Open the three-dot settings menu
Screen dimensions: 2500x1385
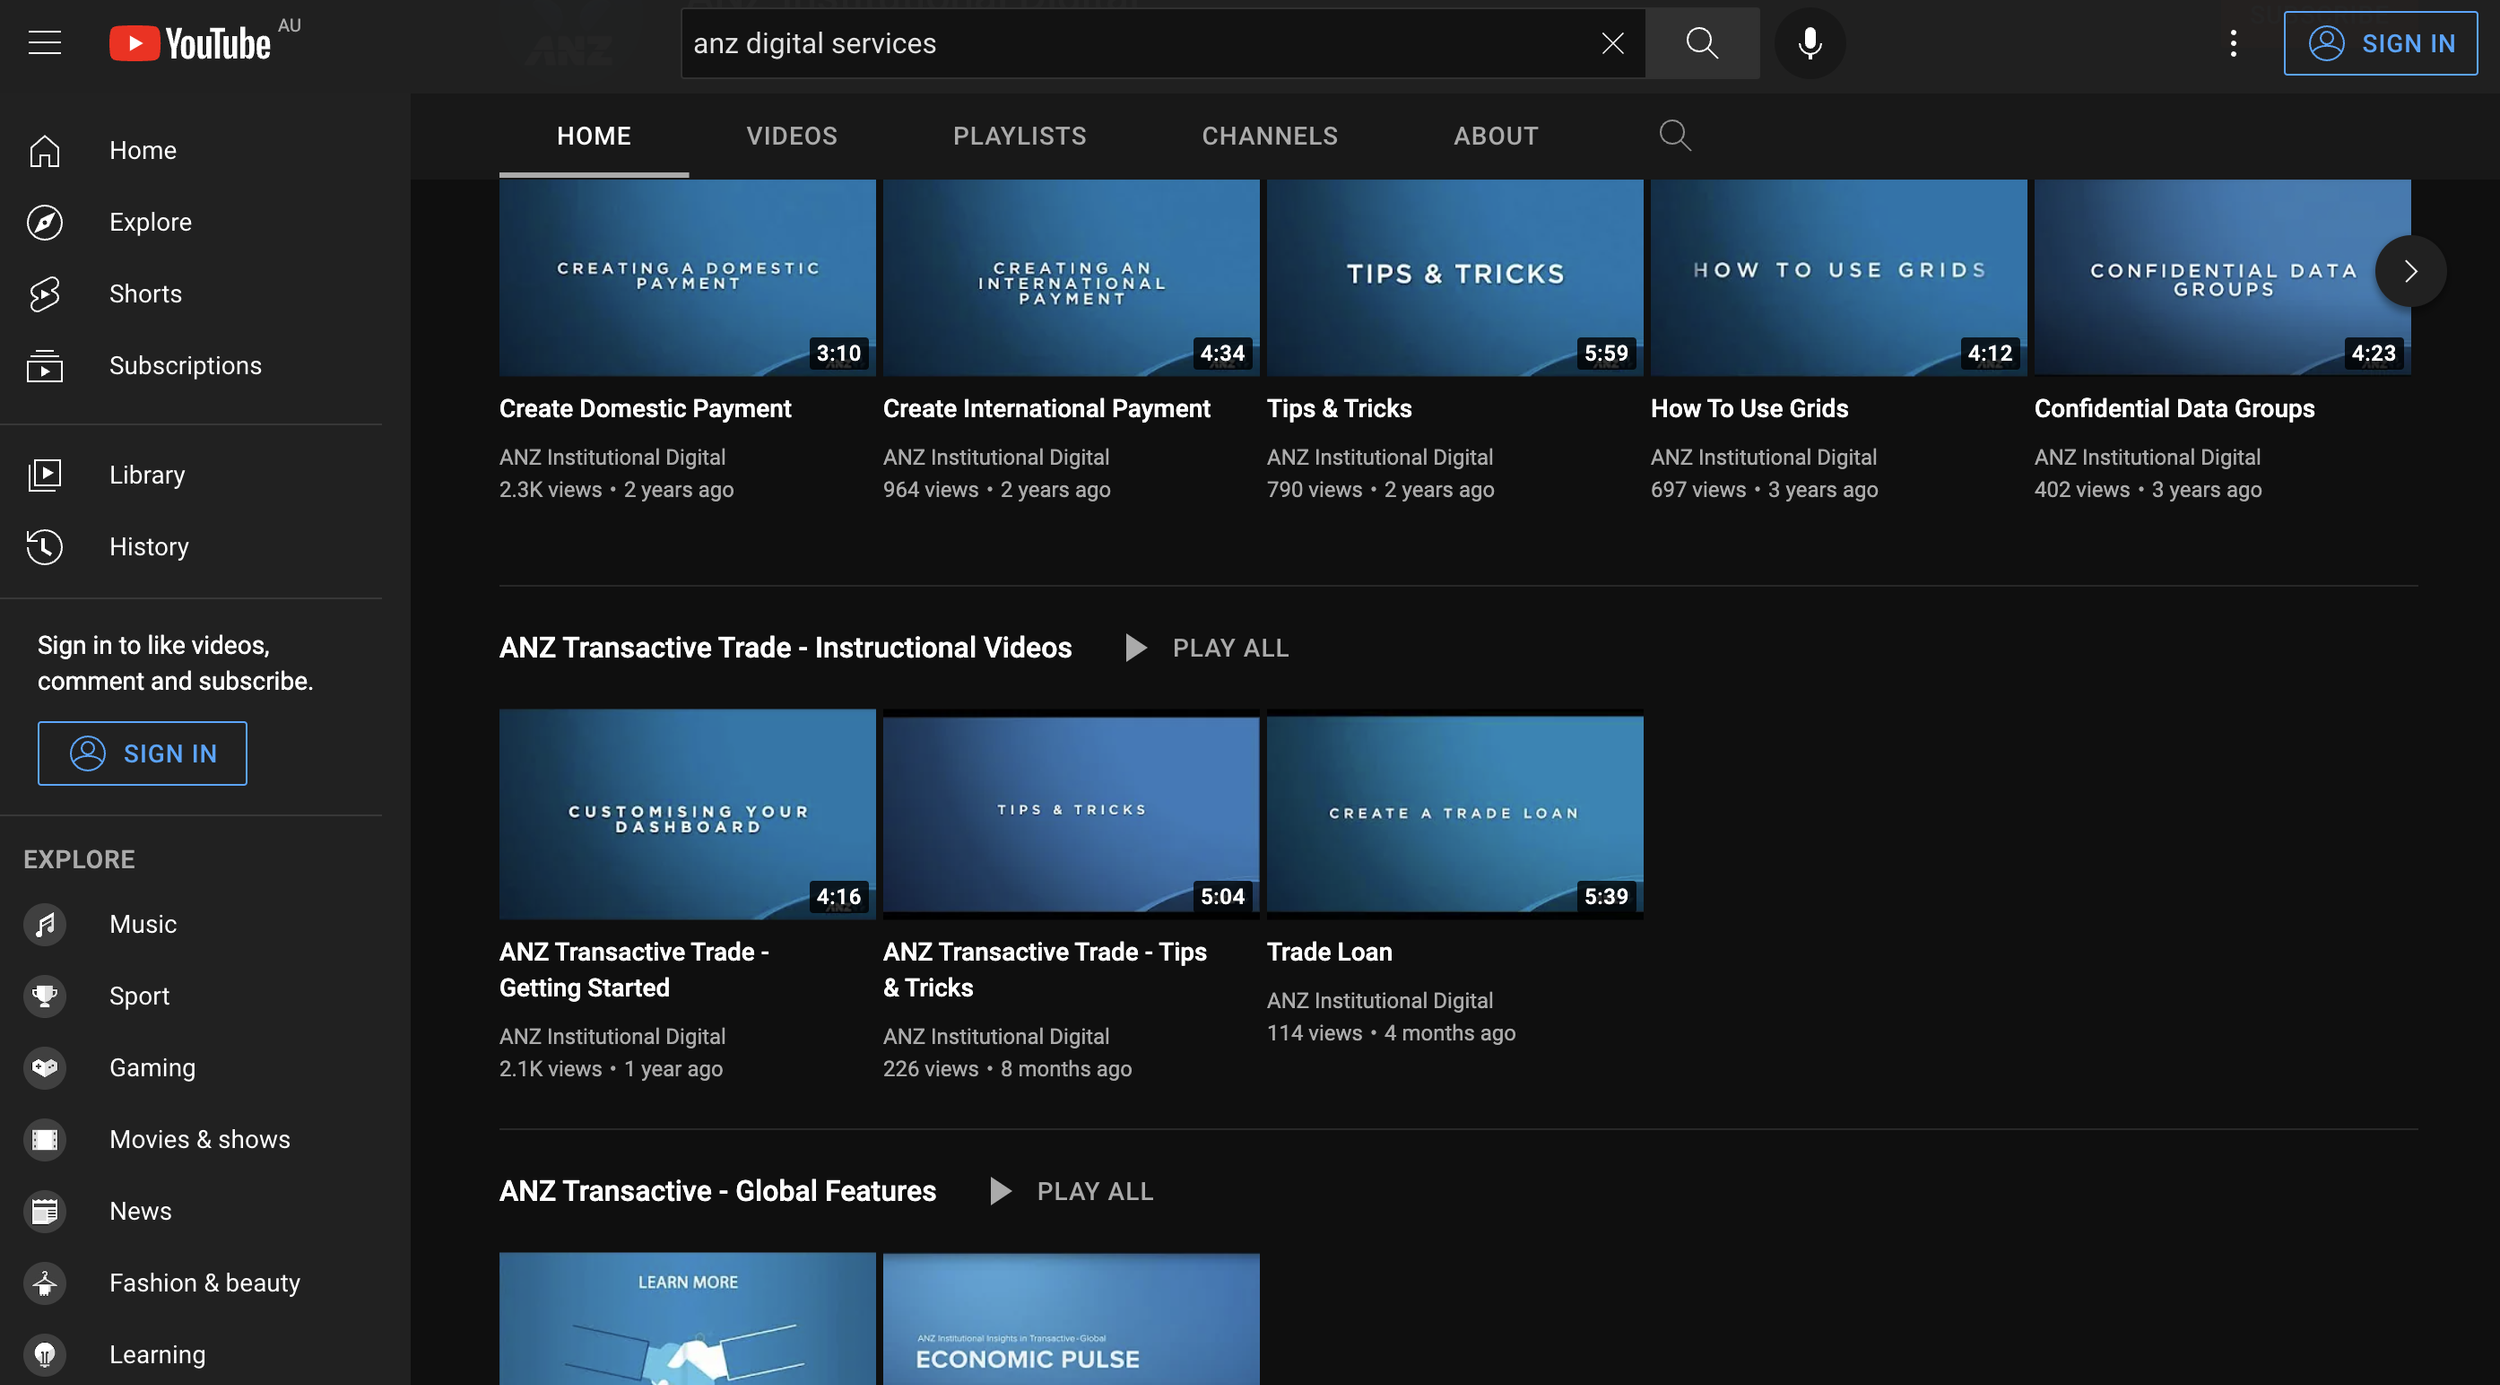click(2233, 43)
